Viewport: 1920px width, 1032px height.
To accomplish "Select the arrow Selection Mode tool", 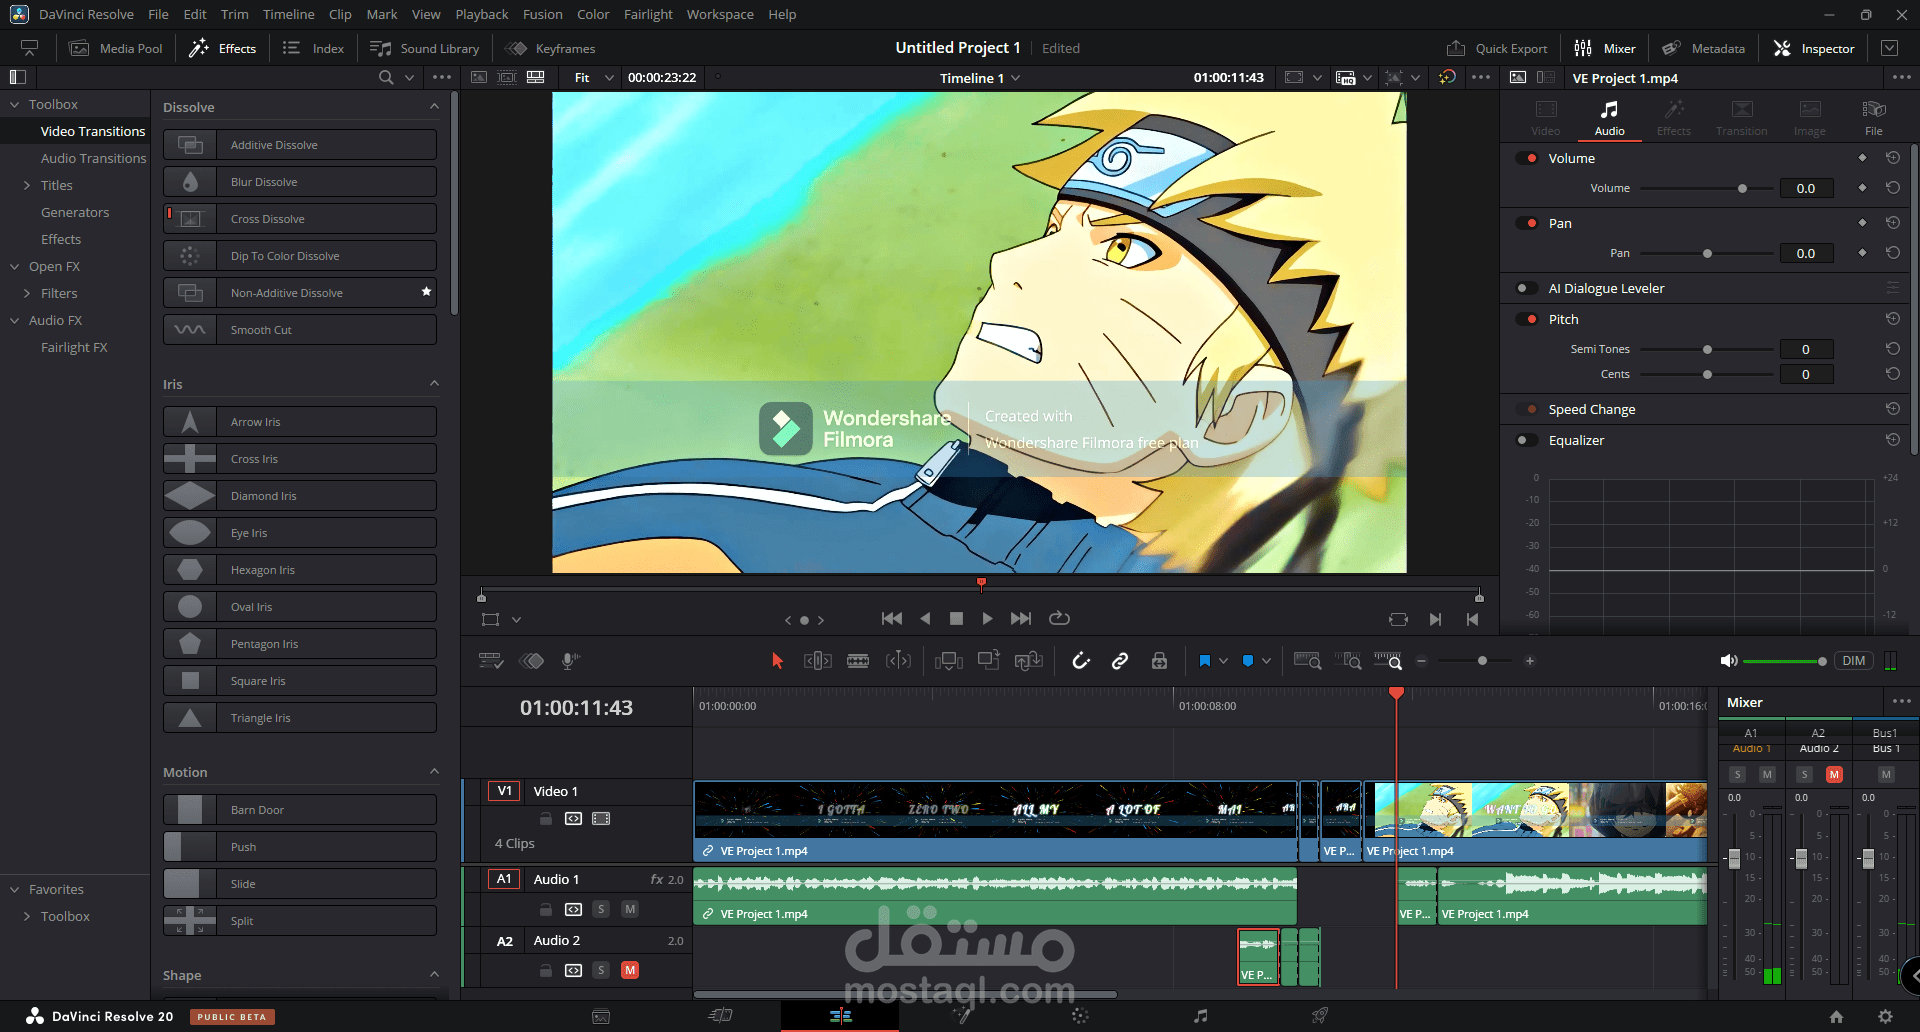I will pyautogui.click(x=777, y=661).
